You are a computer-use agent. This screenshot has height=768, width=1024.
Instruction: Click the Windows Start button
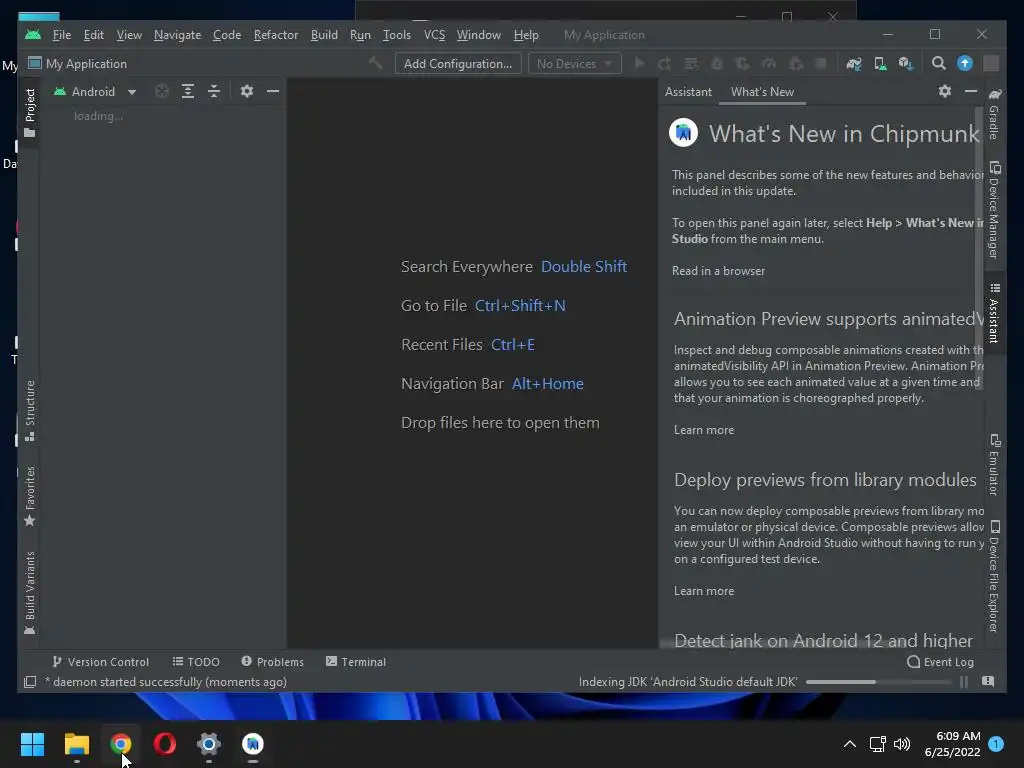[32, 744]
